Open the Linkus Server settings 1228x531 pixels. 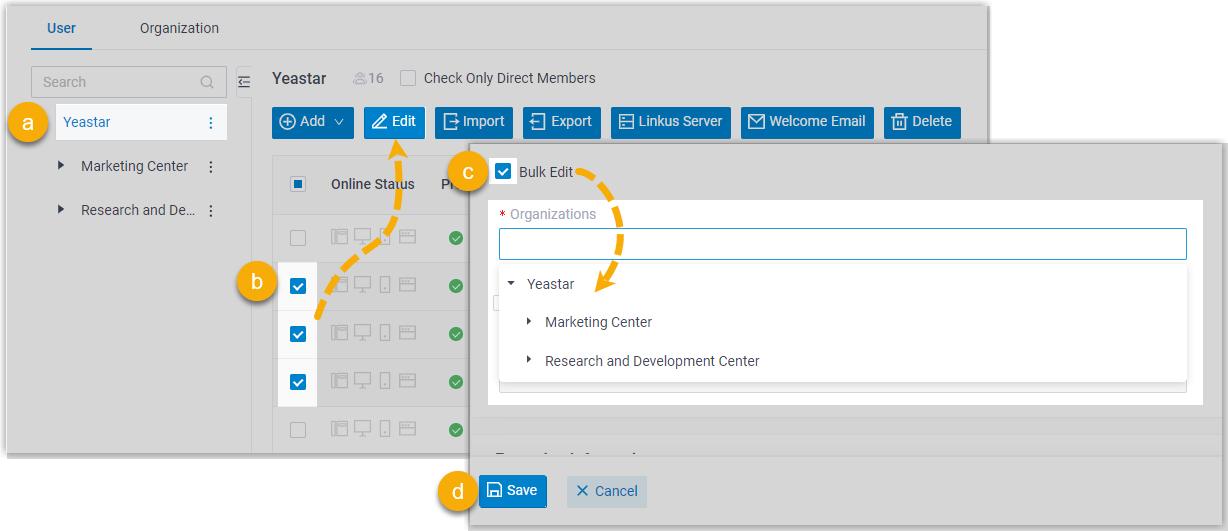click(671, 122)
